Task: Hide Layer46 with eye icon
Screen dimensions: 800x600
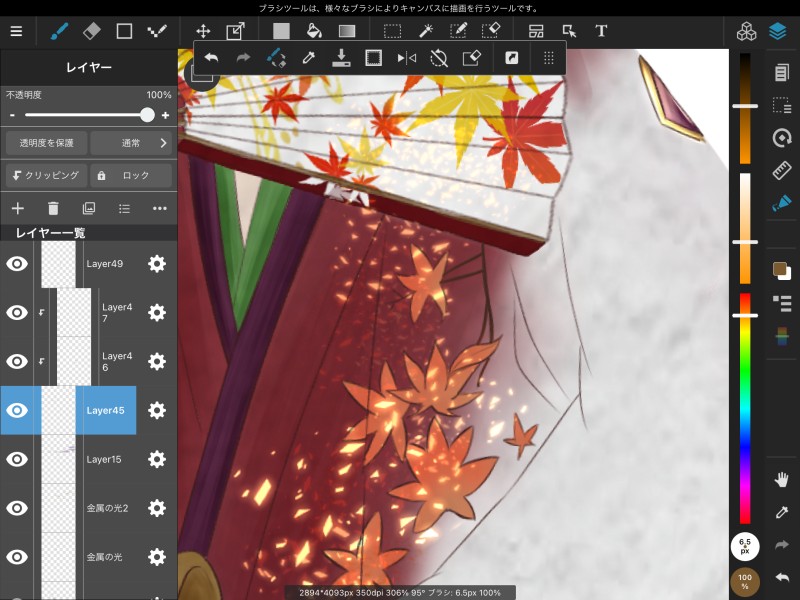Action: click(x=17, y=361)
